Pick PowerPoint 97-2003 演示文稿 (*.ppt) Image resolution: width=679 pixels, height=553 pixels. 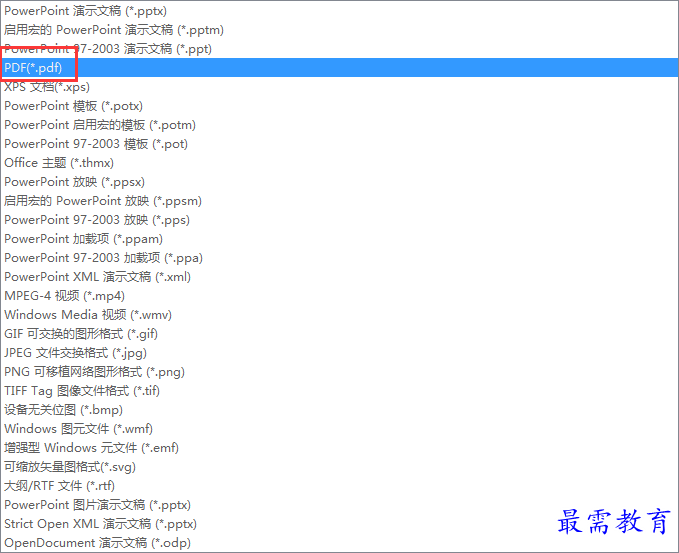tap(339, 49)
